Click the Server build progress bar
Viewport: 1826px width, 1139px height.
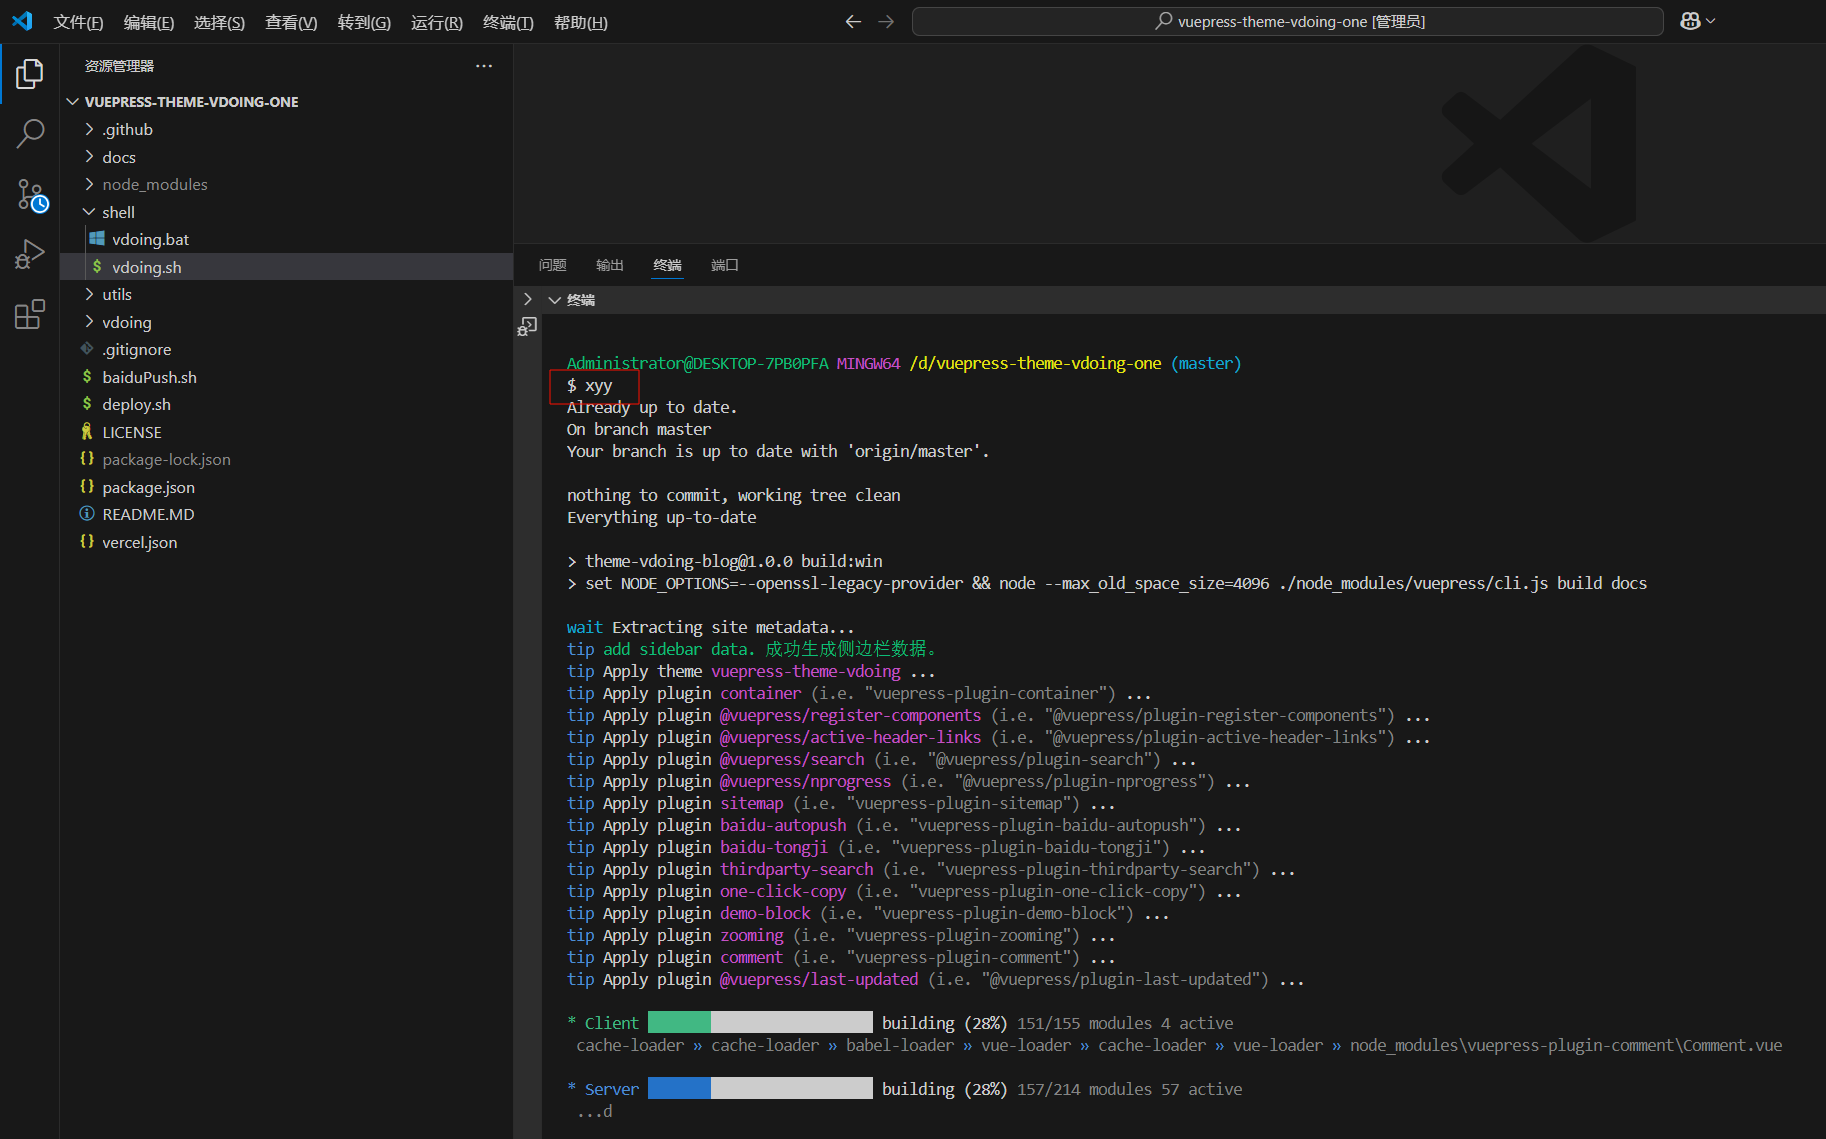pos(760,1088)
